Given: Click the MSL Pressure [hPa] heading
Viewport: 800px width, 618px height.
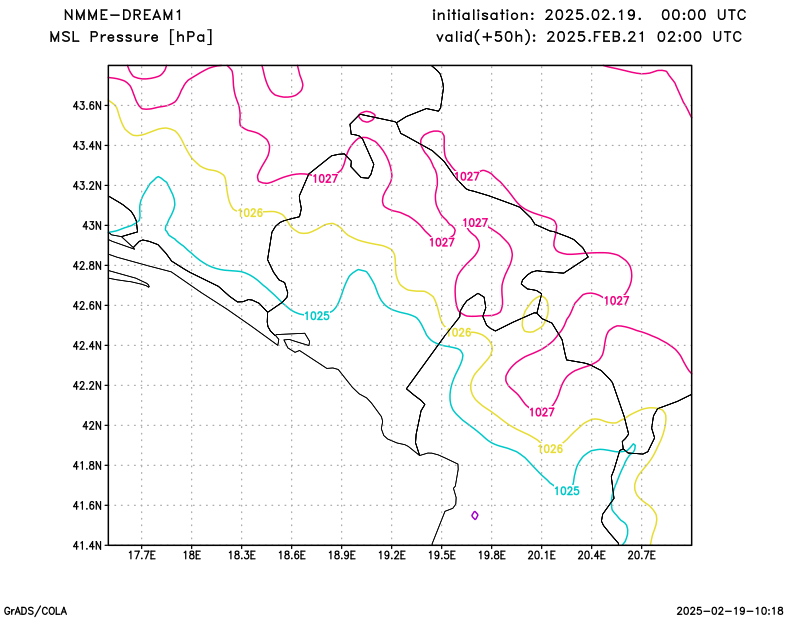Looking at the screenshot, I should click(x=131, y=37).
